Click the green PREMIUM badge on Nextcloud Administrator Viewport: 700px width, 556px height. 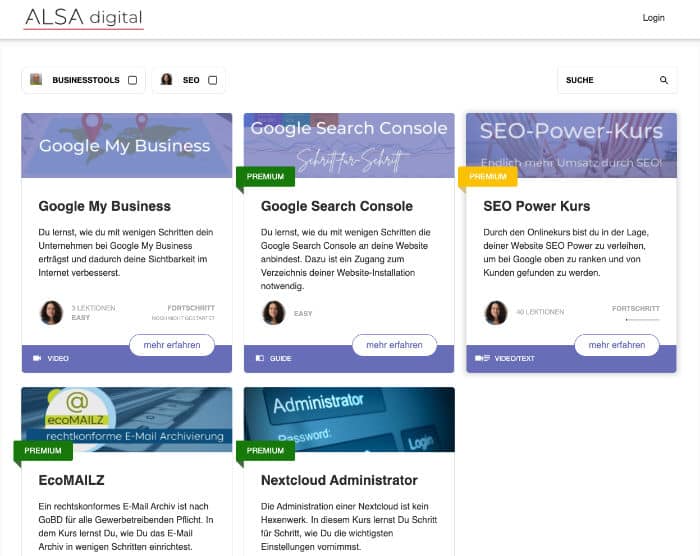click(x=266, y=451)
